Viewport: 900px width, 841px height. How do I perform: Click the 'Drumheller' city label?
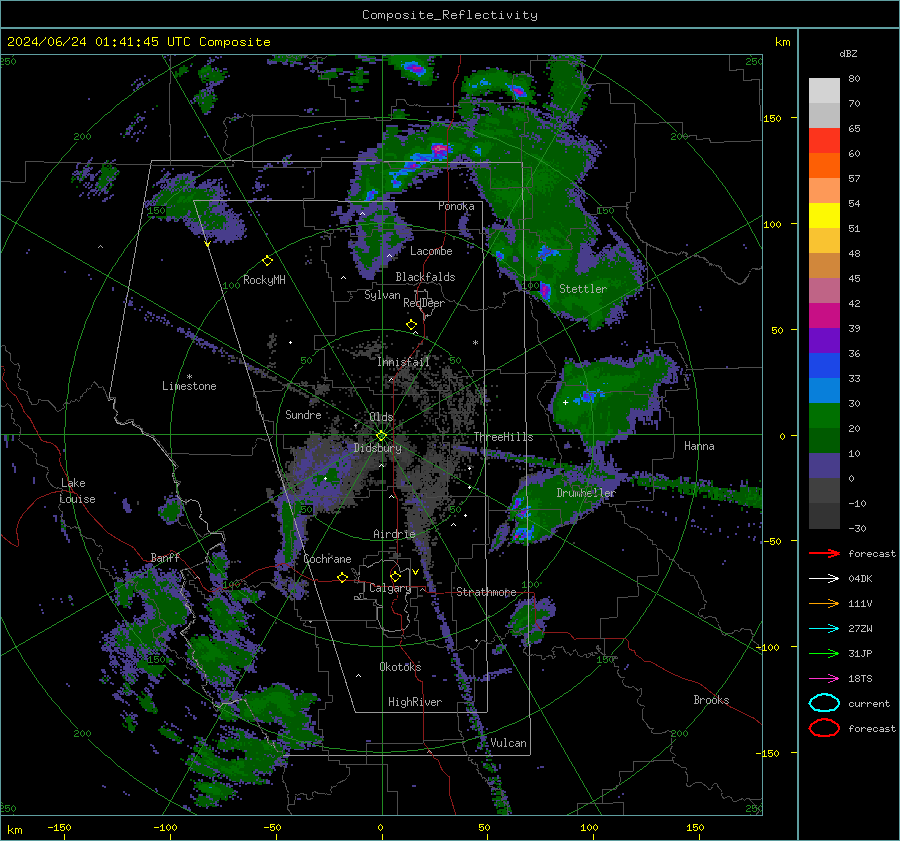[x=585, y=493]
